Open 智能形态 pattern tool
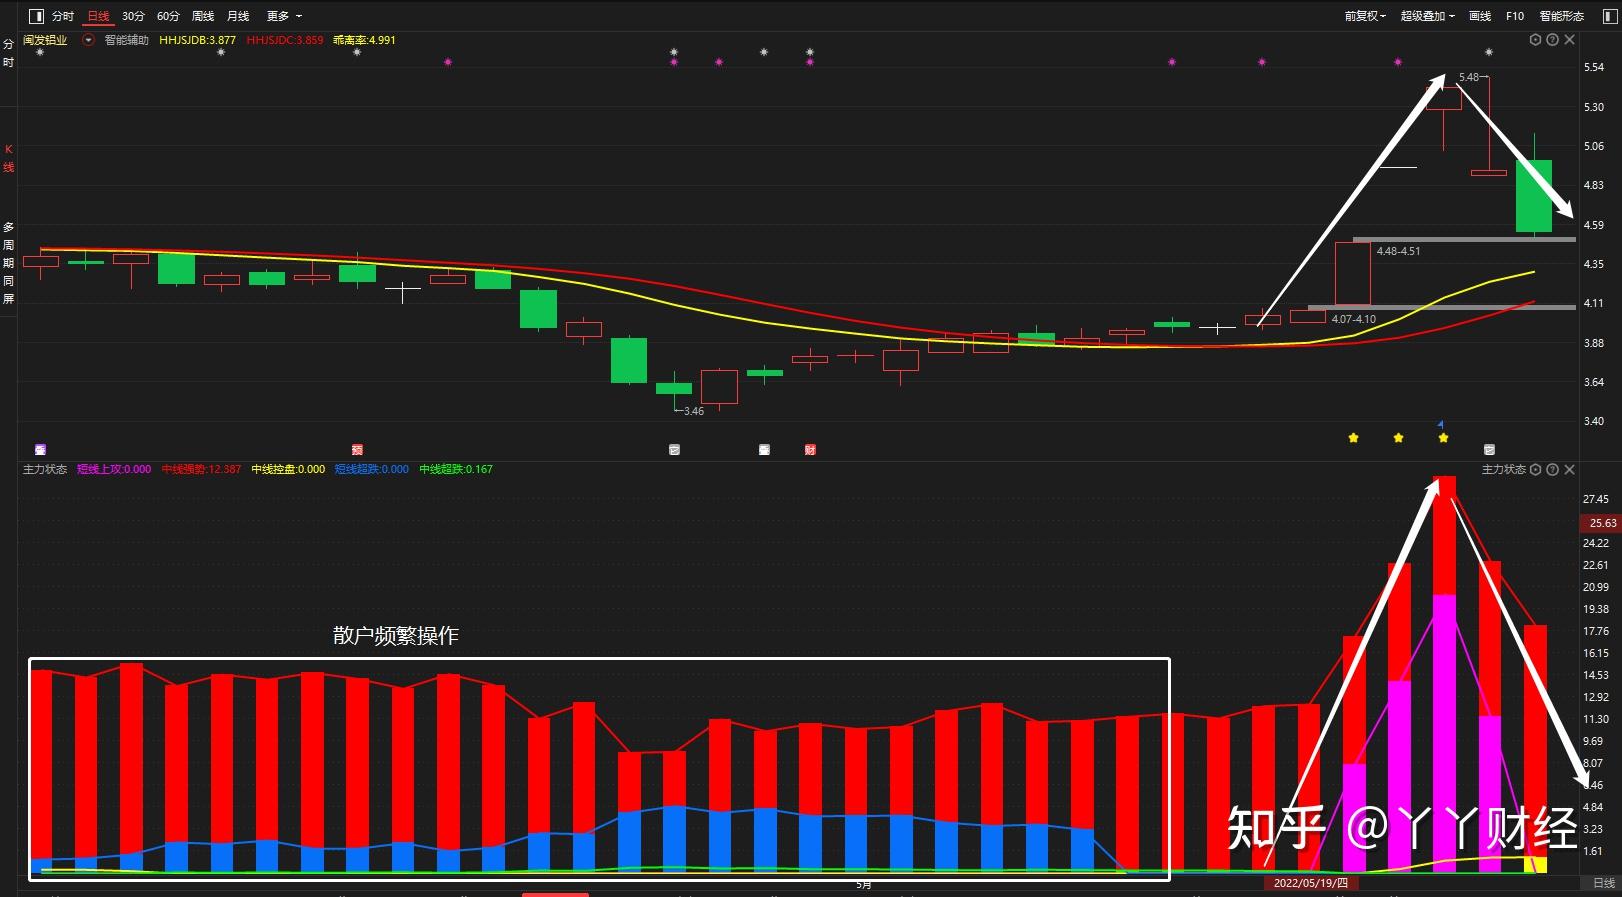1622x897 pixels. pyautogui.click(x=1562, y=16)
